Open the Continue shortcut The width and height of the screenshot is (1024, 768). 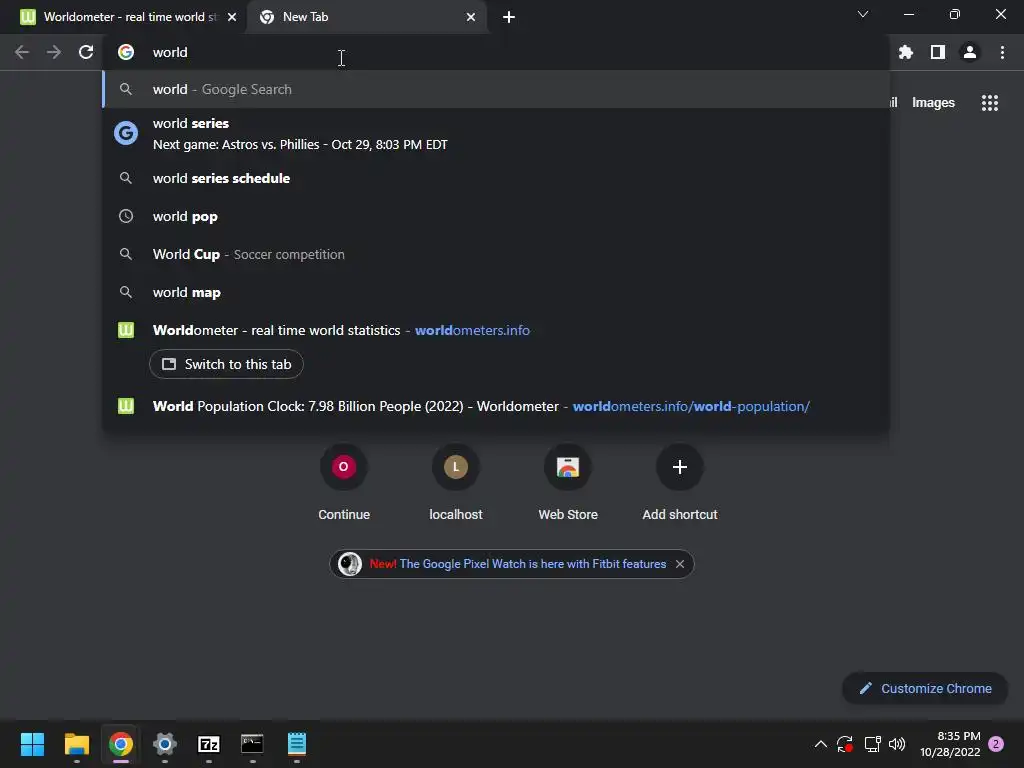(344, 482)
